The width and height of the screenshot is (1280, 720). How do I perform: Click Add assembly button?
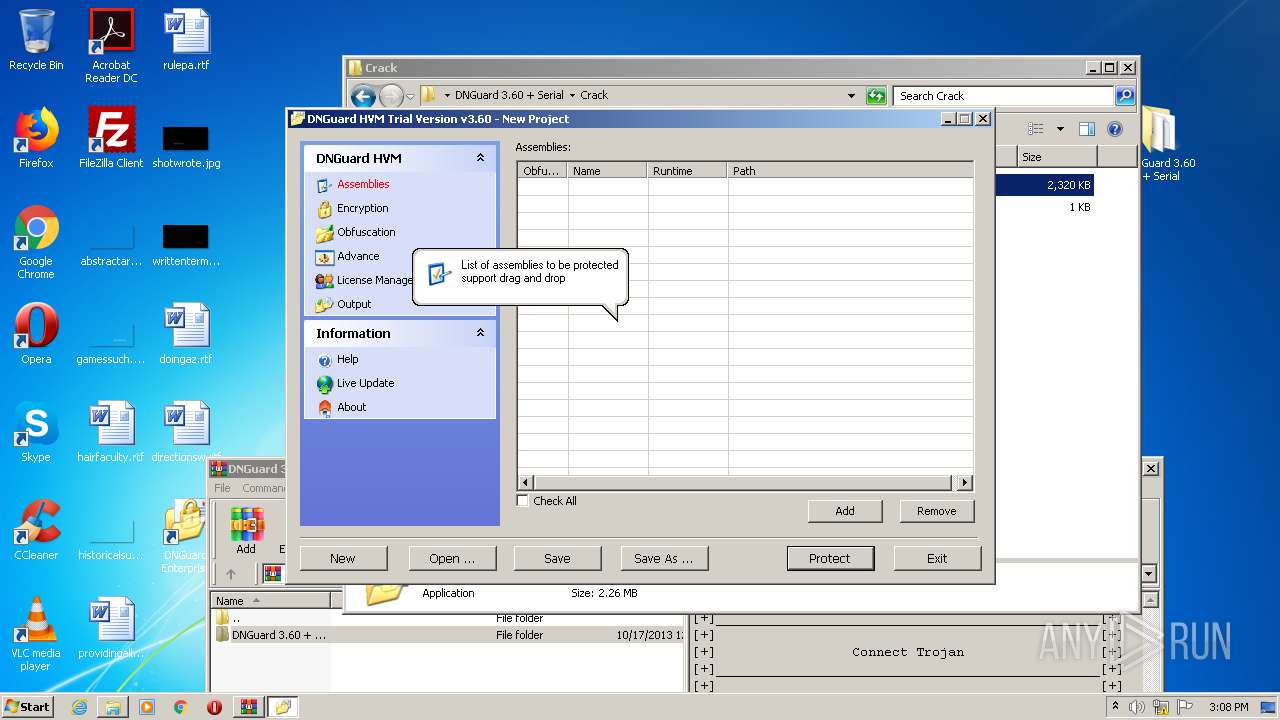845,511
